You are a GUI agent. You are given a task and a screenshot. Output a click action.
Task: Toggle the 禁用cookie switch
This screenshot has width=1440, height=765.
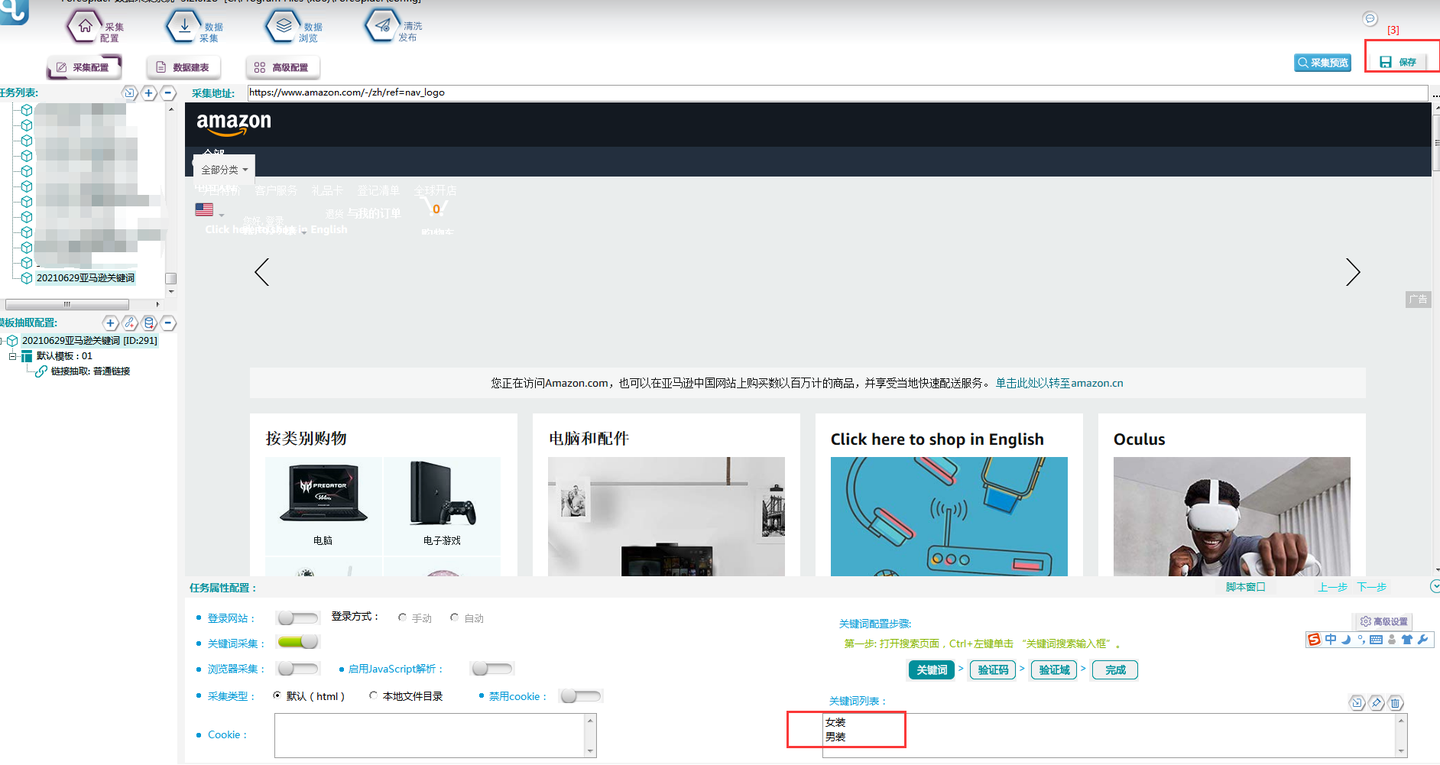click(581, 696)
